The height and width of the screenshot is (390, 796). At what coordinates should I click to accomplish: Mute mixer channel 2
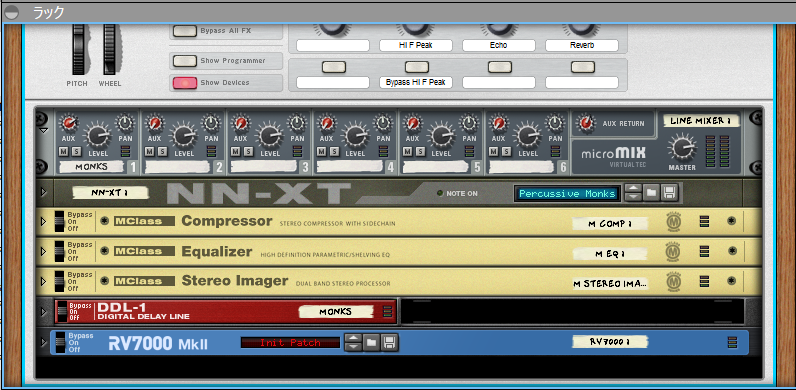[149, 151]
